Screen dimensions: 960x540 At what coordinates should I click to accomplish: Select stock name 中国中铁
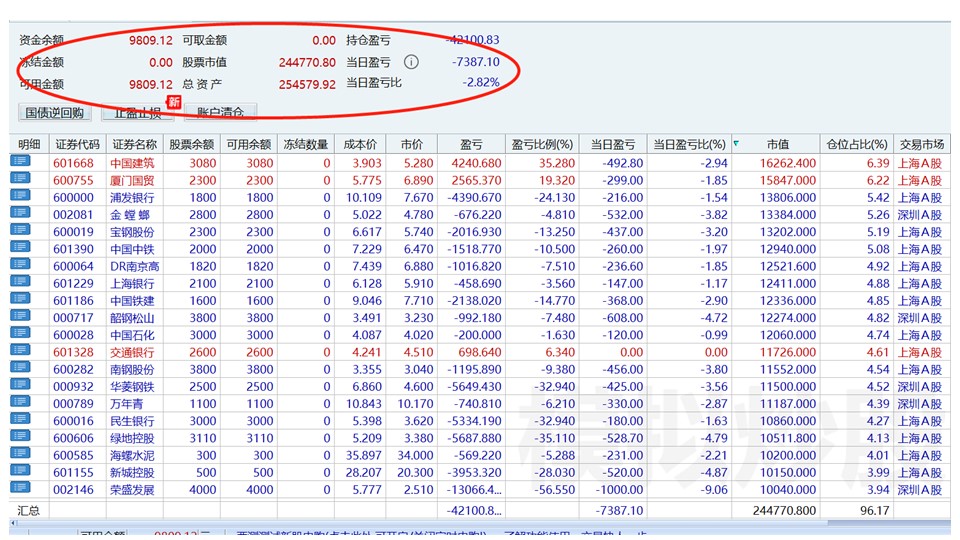132,249
